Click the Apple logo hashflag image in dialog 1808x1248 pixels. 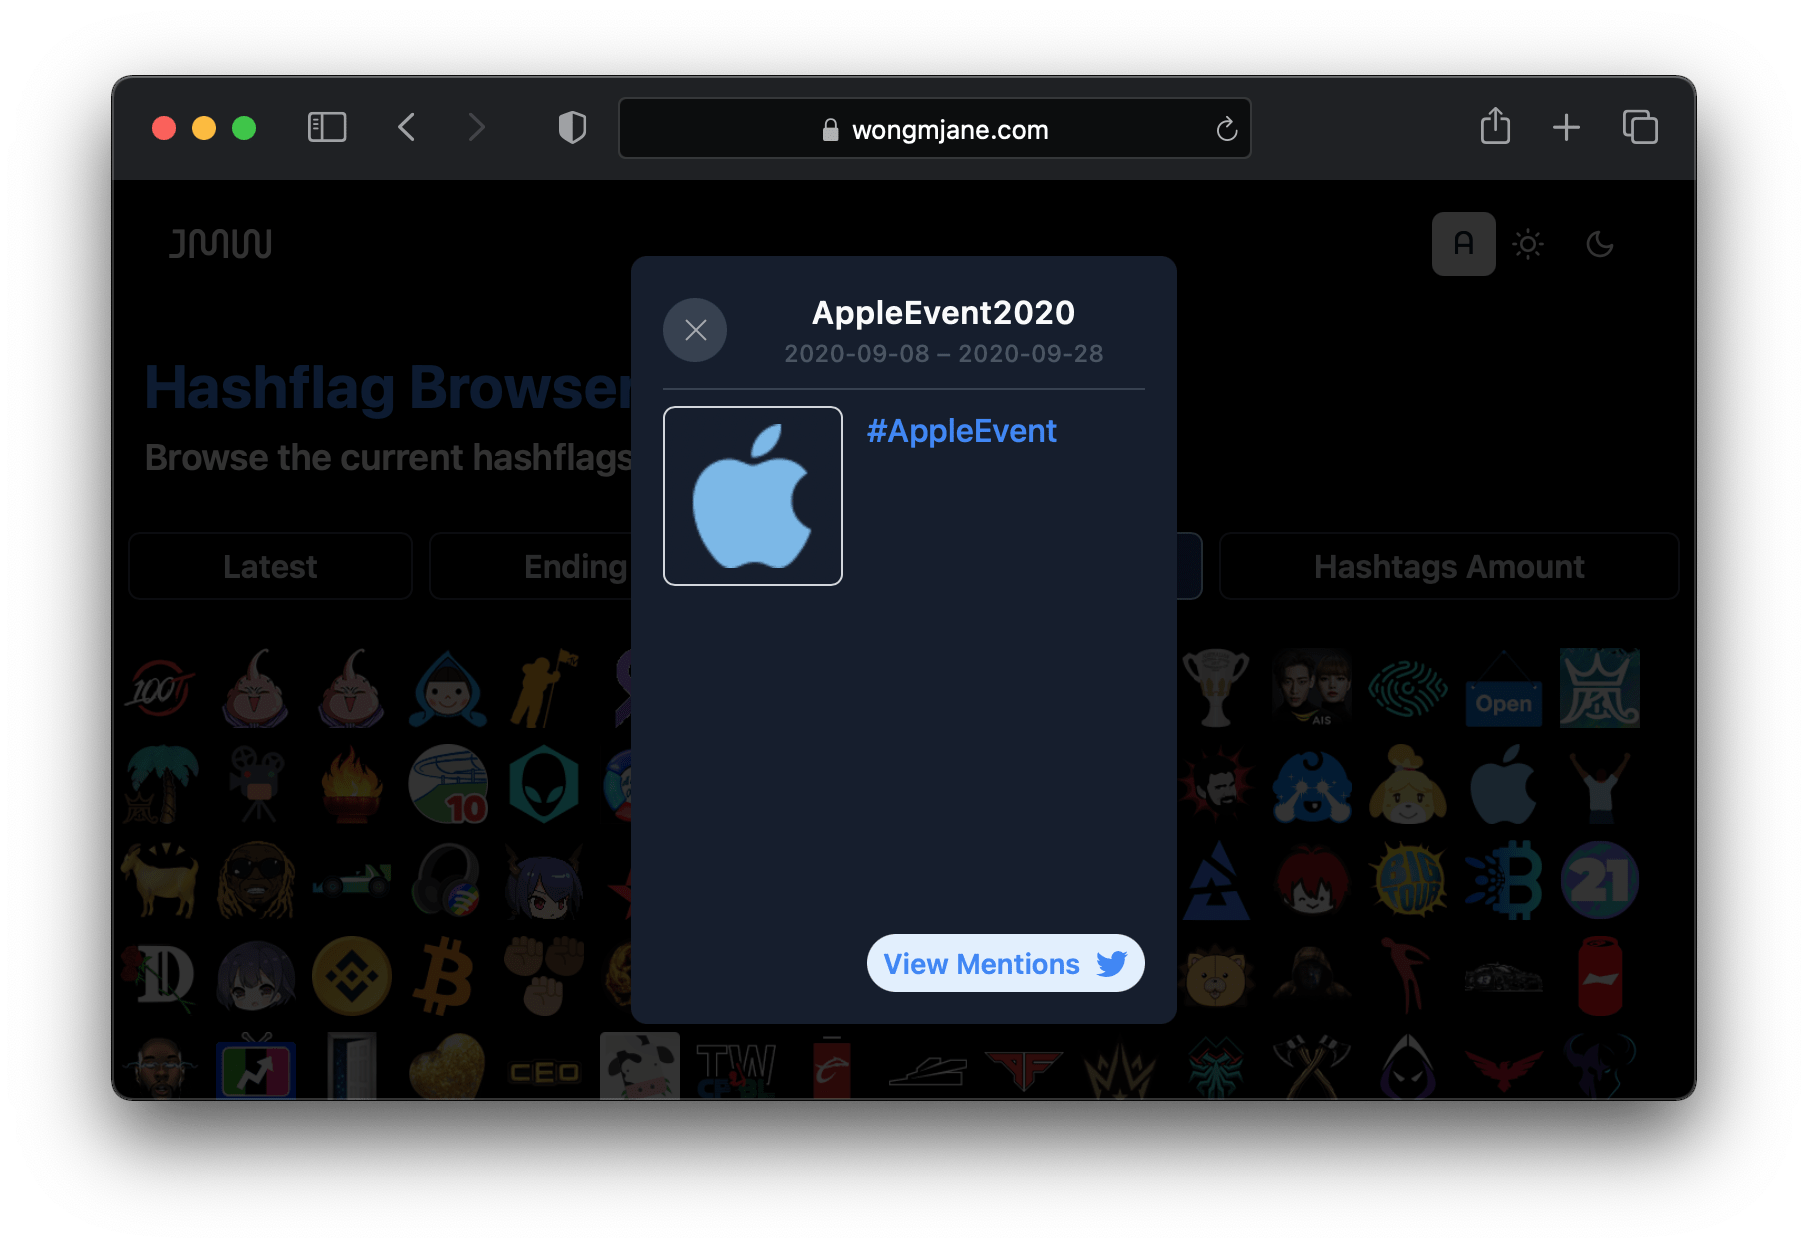point(753,496)
